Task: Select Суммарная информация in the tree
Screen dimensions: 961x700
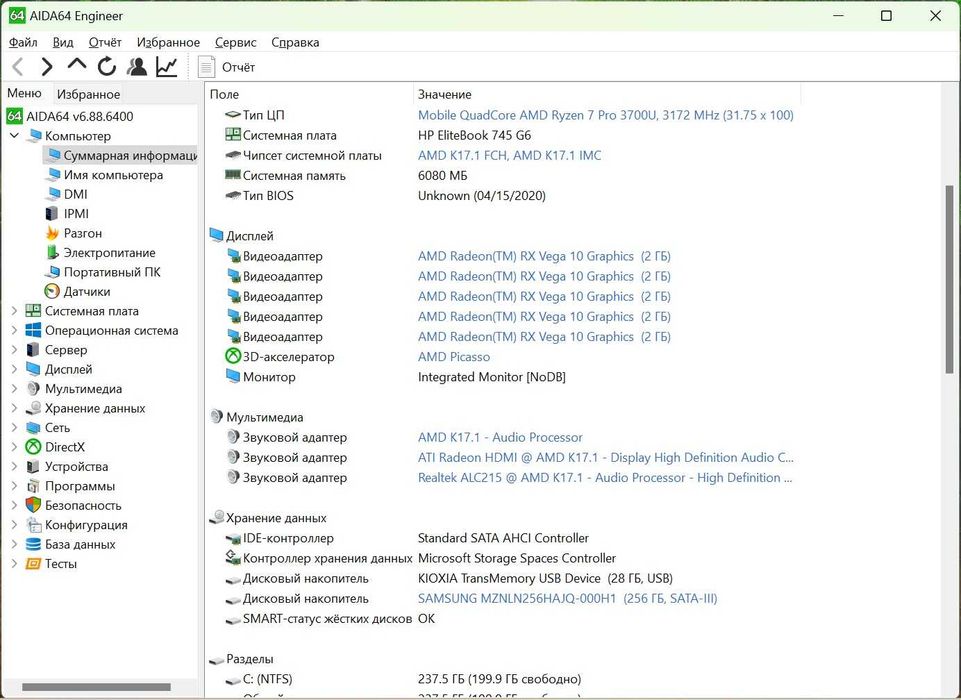Action: pos(120,155)
